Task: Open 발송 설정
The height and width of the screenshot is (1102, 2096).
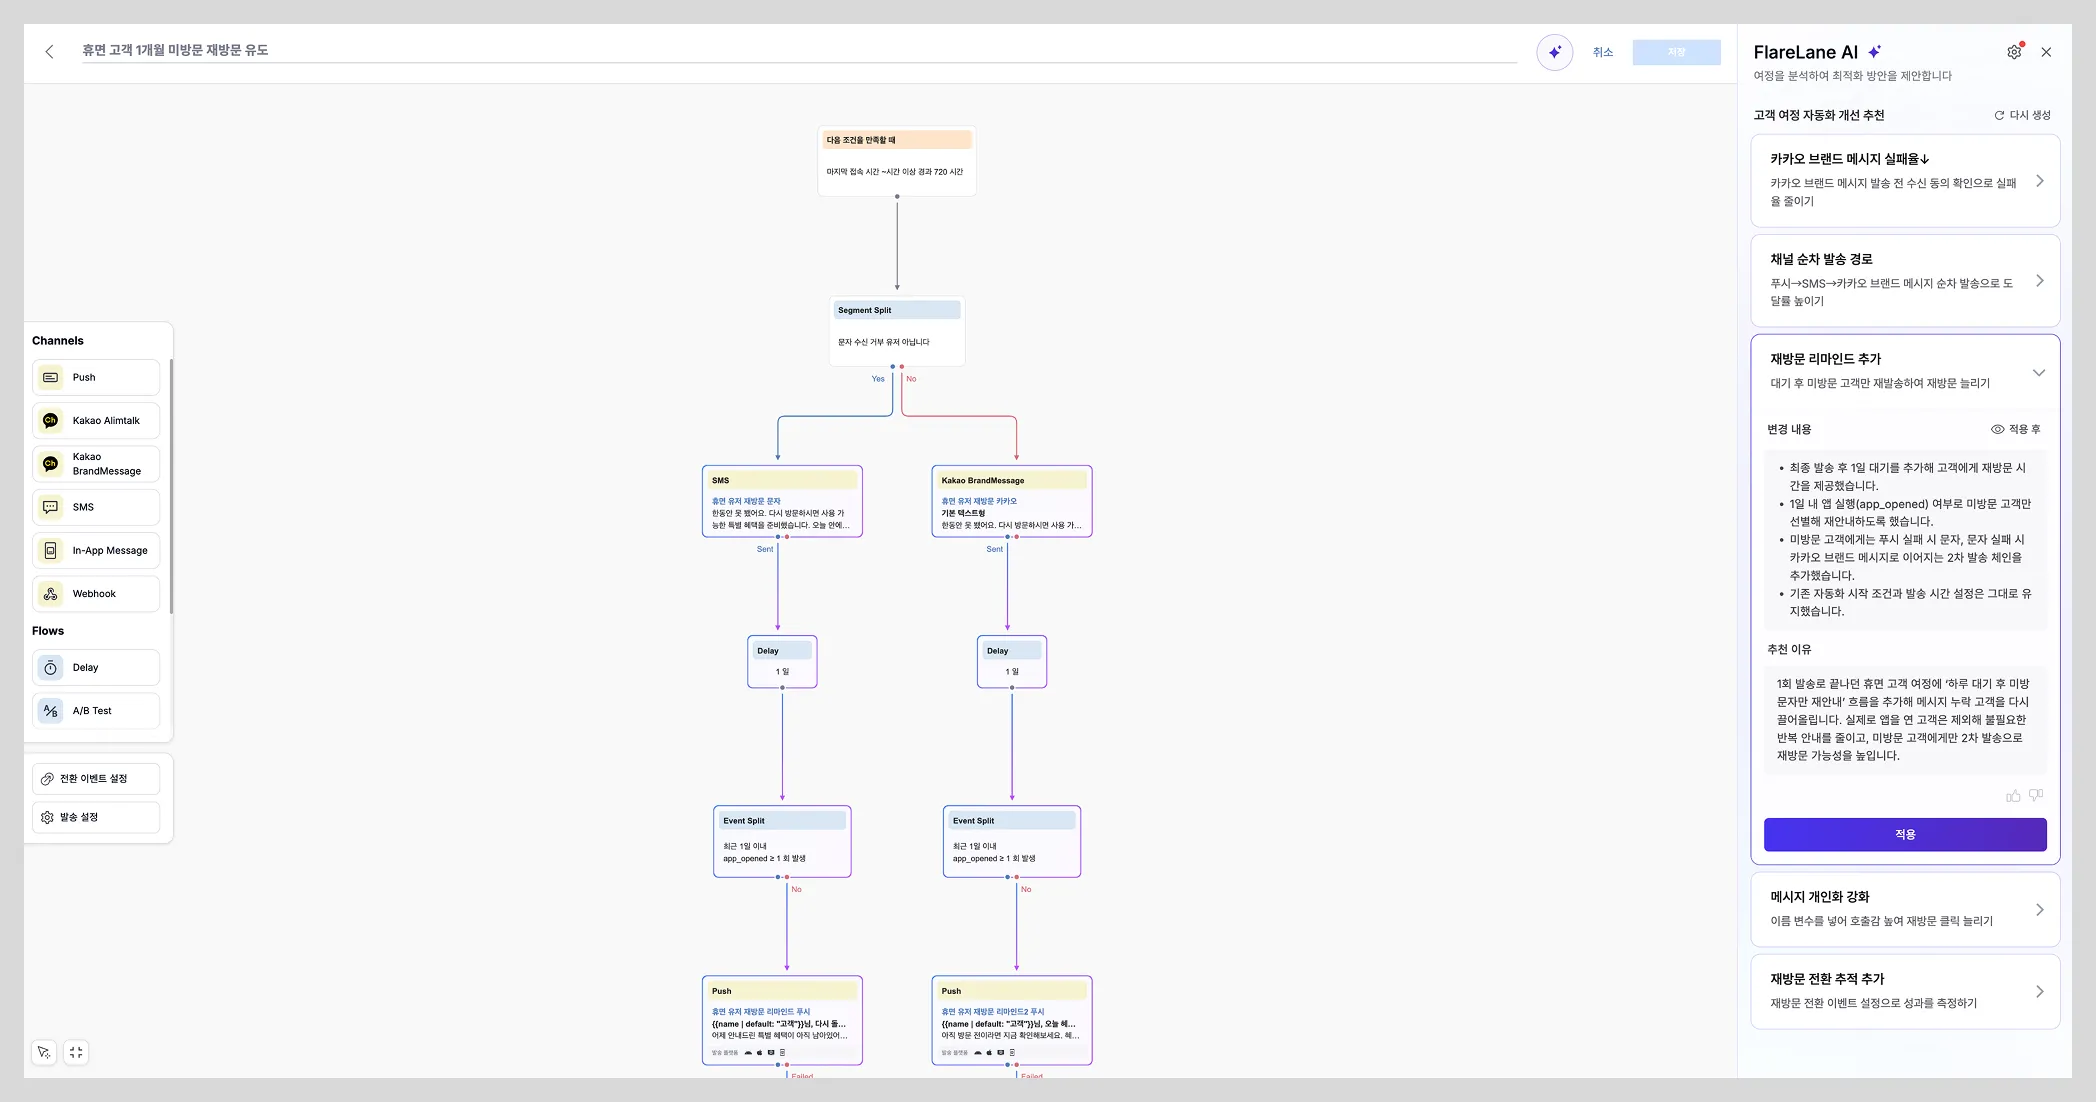Action: [96, 817]
